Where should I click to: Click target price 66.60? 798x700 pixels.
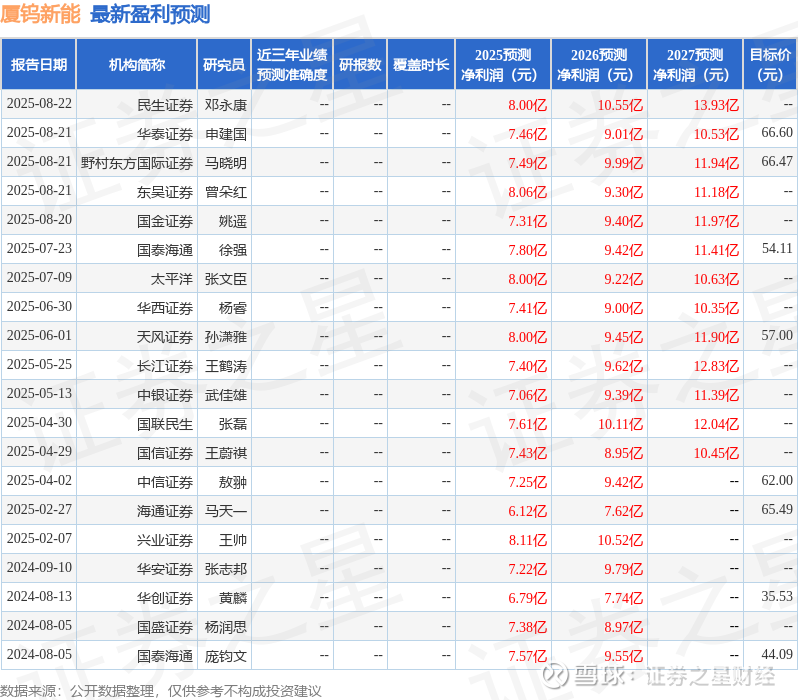click(x=777, y=132)
